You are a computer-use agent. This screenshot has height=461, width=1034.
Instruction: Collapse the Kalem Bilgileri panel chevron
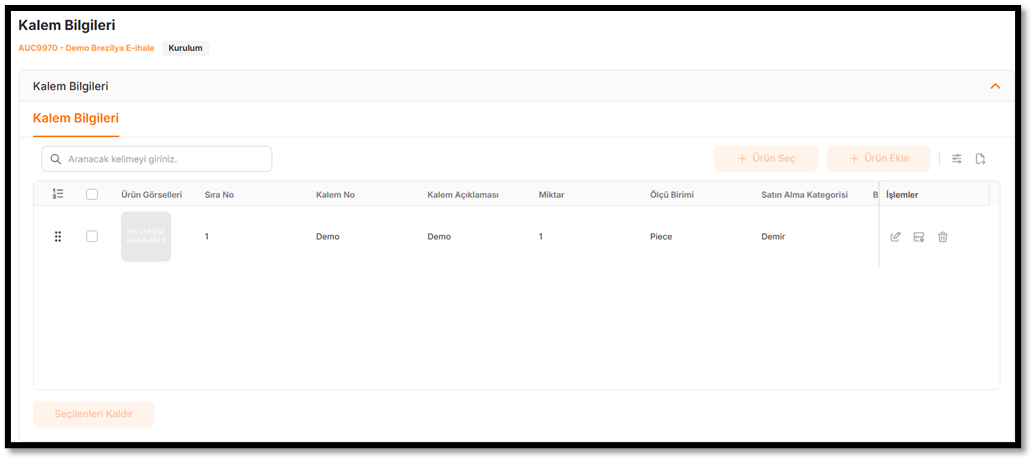994,86
